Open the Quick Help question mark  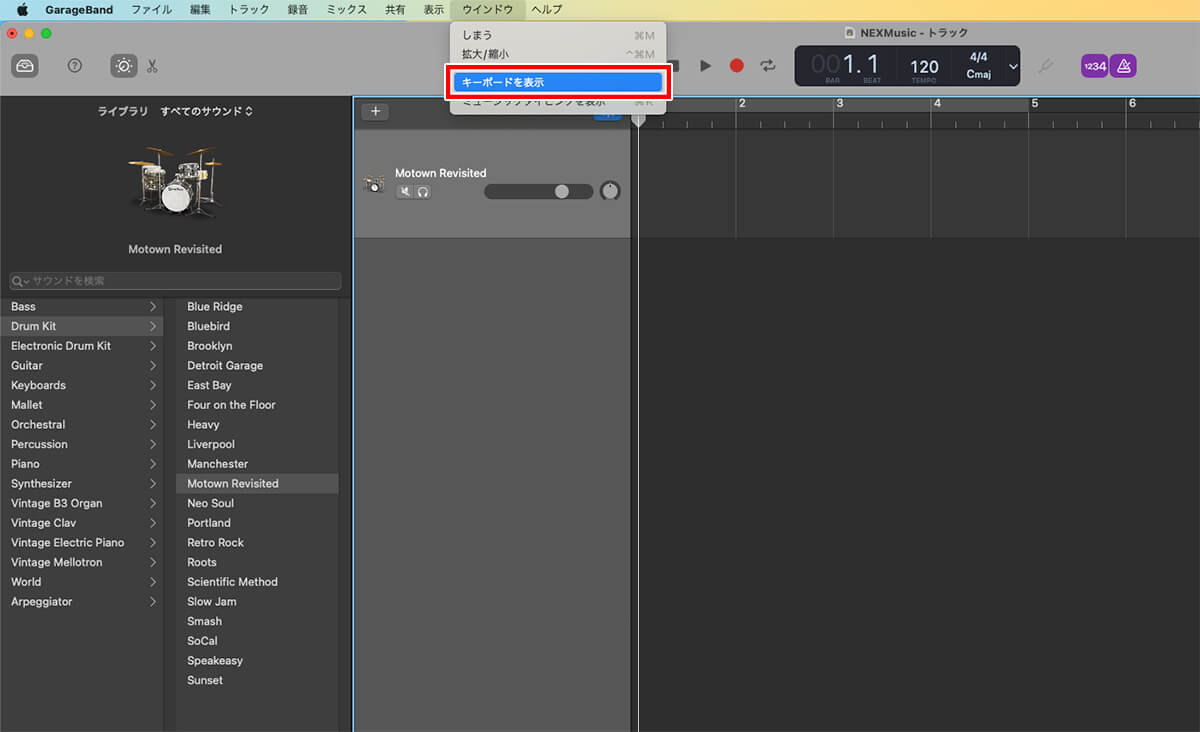tap(74, 66)
